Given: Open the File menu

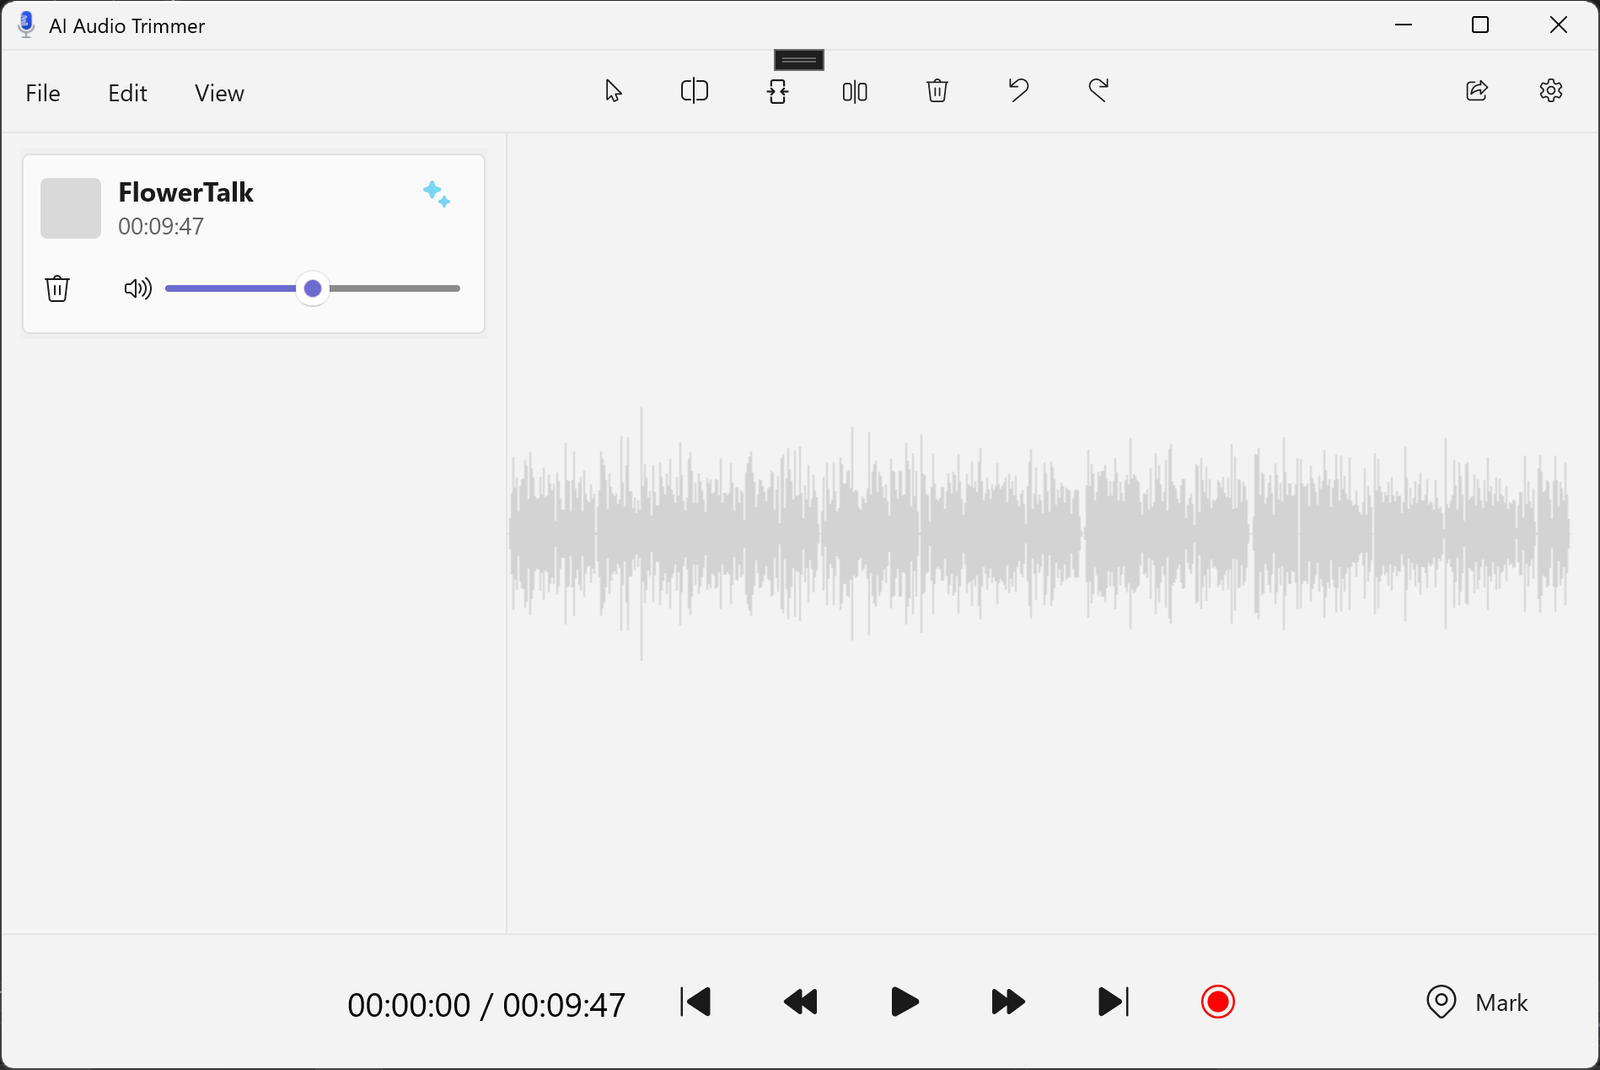Looking at the screenshot, I should tap(43, 93).
